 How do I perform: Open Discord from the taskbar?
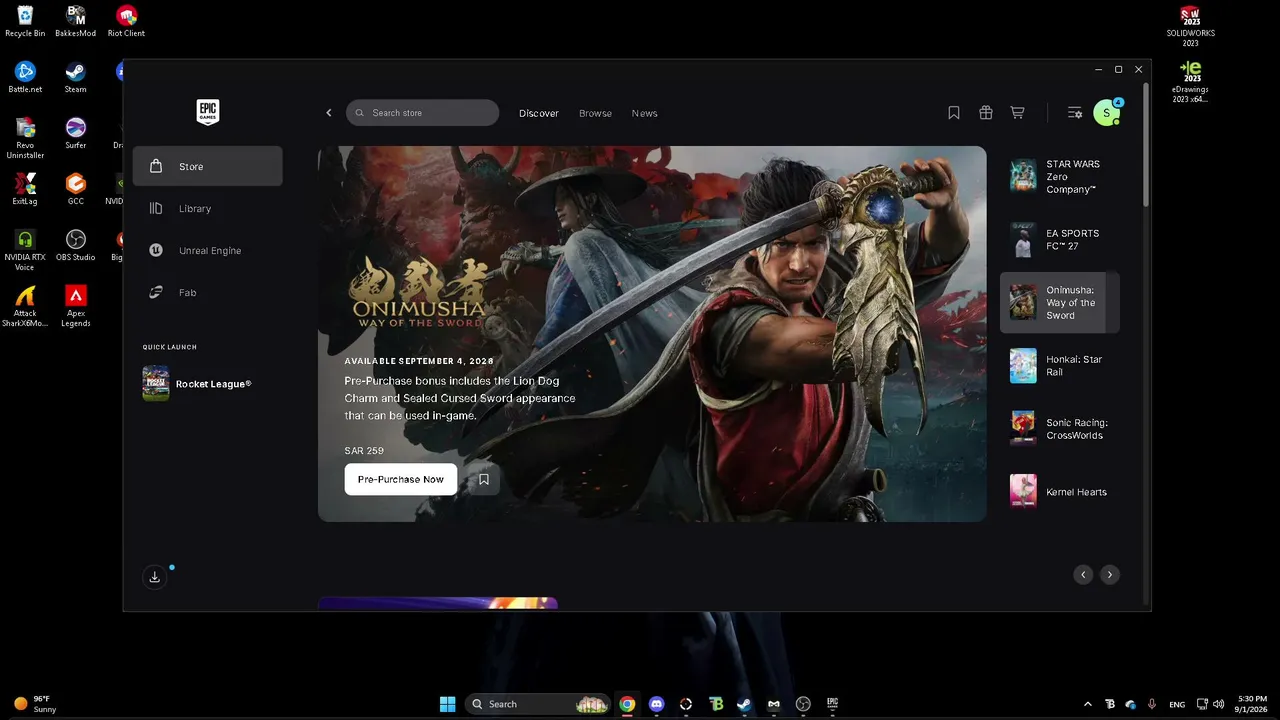tap(656, 704)
